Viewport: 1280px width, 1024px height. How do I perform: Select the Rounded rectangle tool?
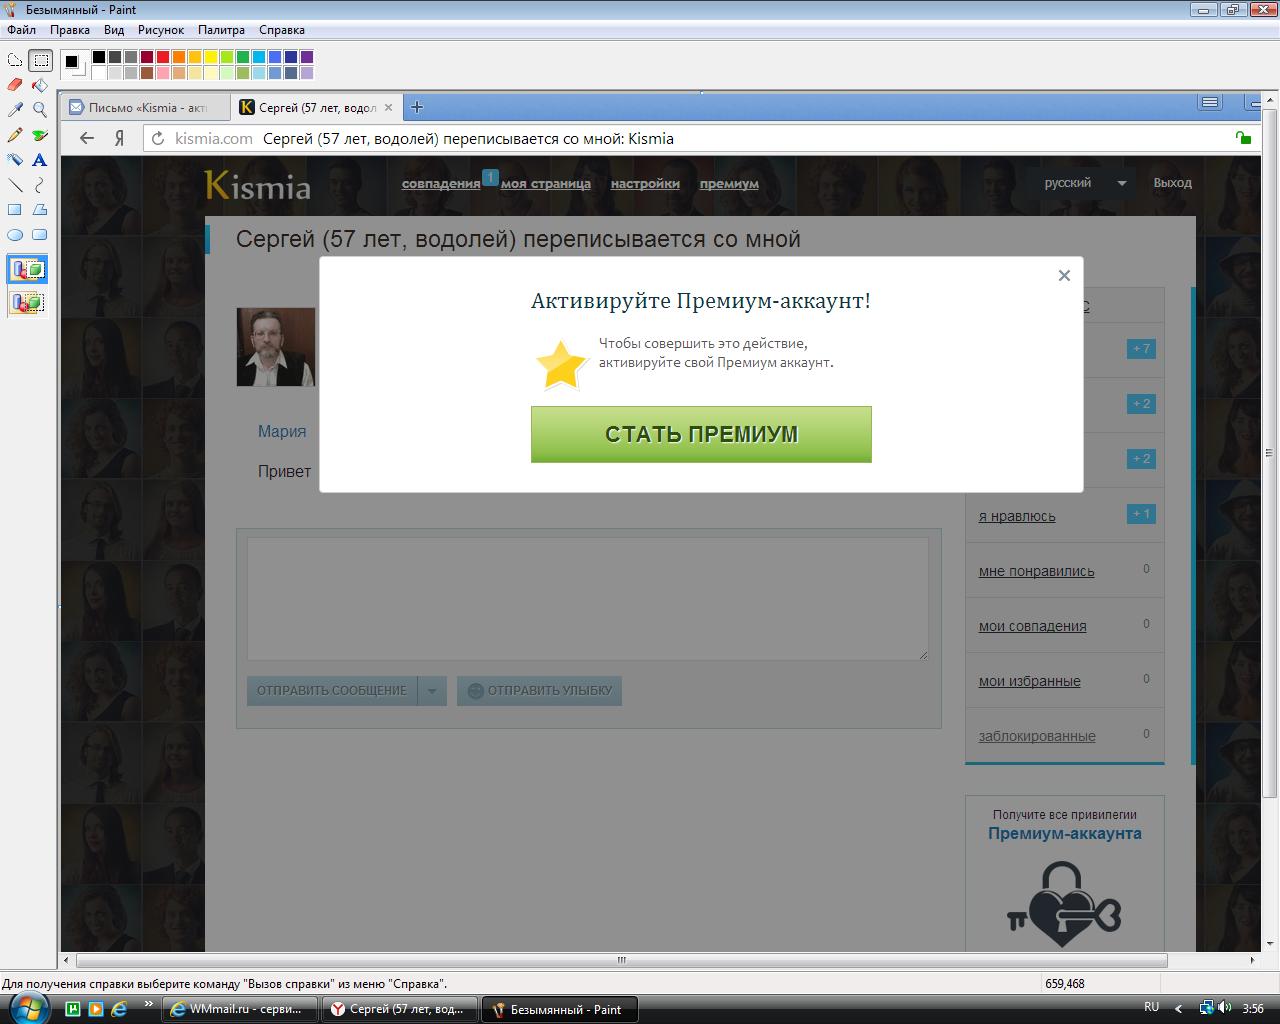40,235
